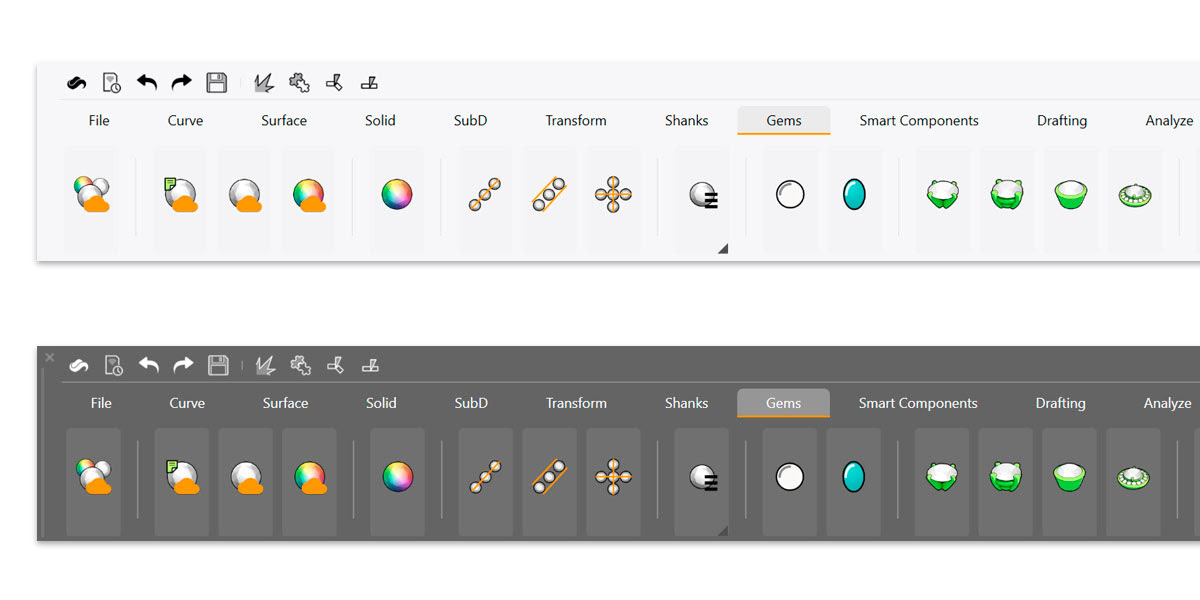Click teal oval cabochon icon in light ribbon
1200x600 pixels.
(854, 194)
